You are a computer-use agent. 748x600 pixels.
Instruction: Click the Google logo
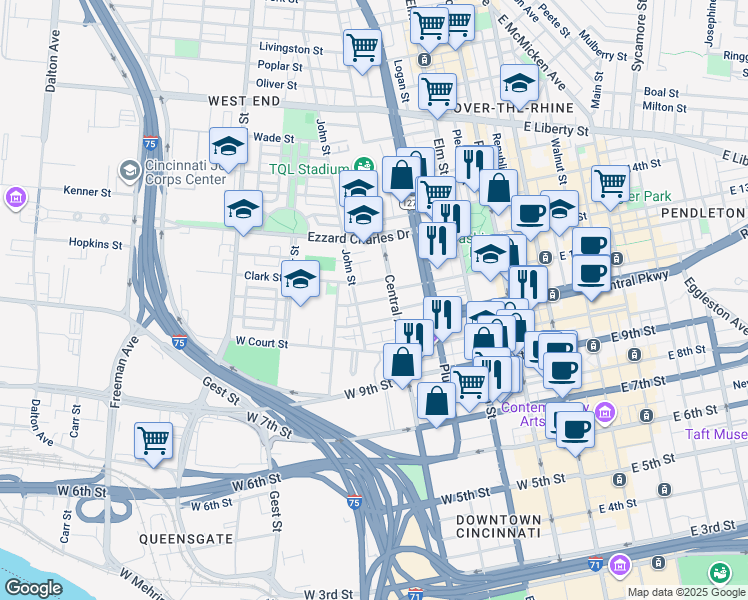coord(33,588)
